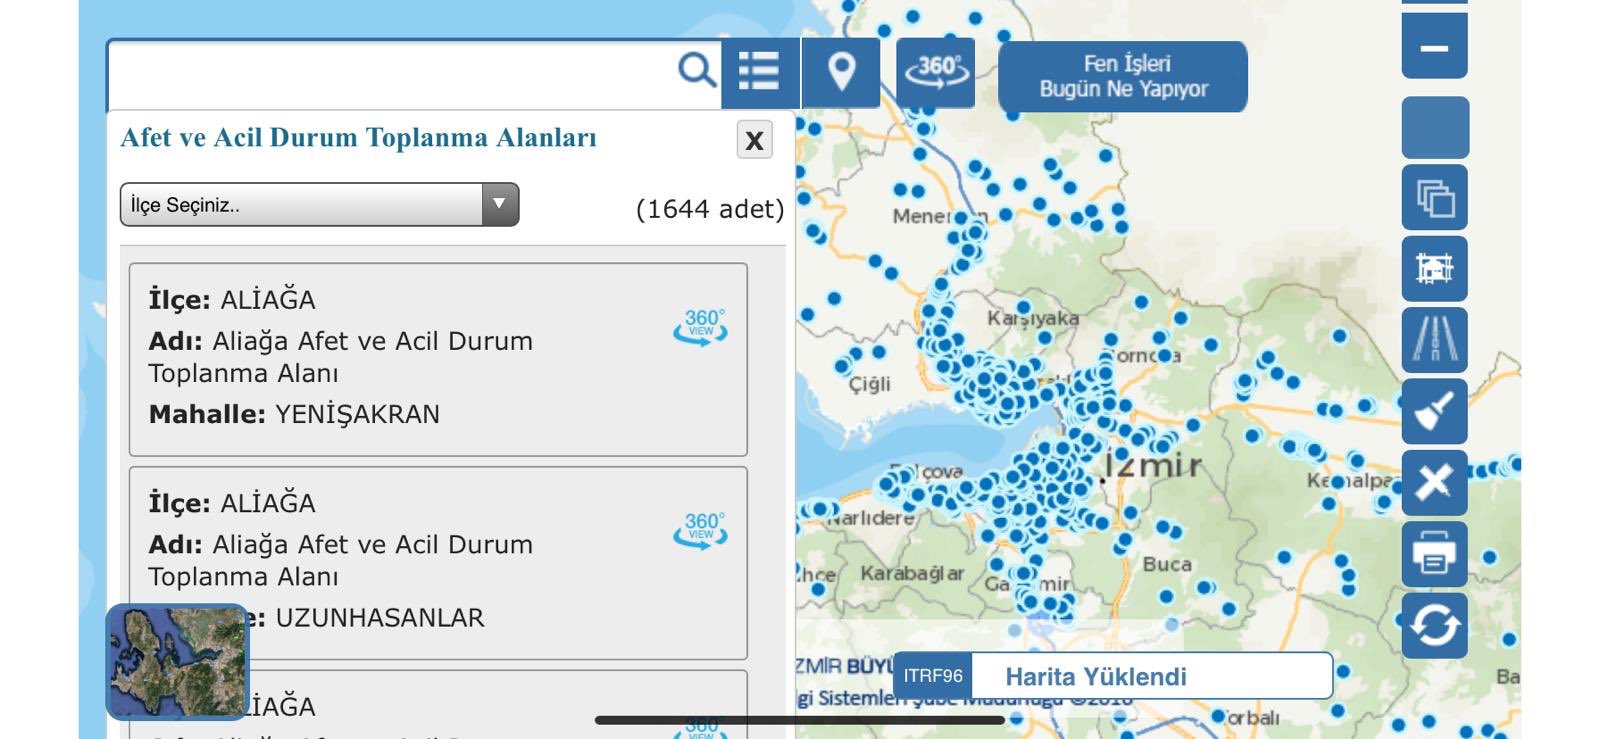
Task: Select the road icon tool
Action: [1434, 340]
